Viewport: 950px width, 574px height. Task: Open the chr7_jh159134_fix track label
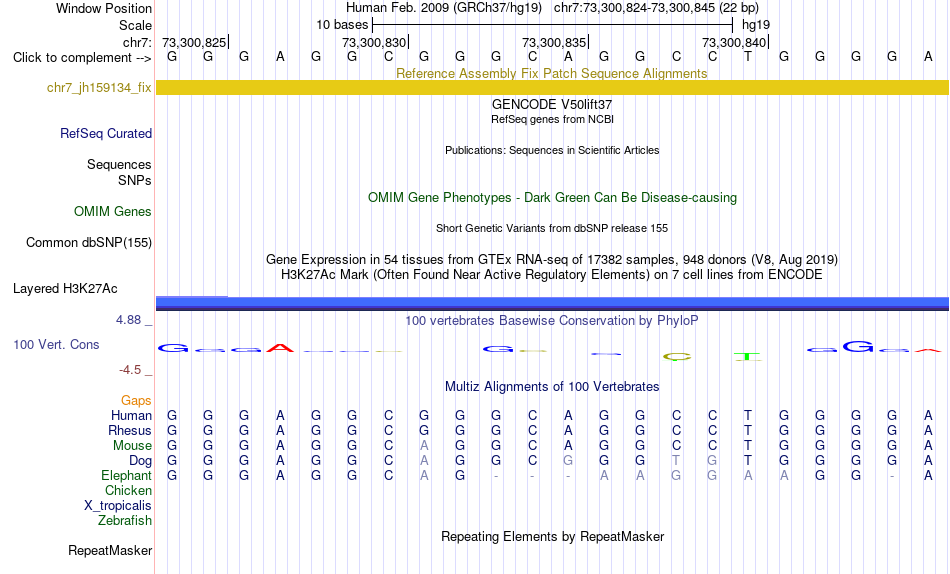(99, 87)
